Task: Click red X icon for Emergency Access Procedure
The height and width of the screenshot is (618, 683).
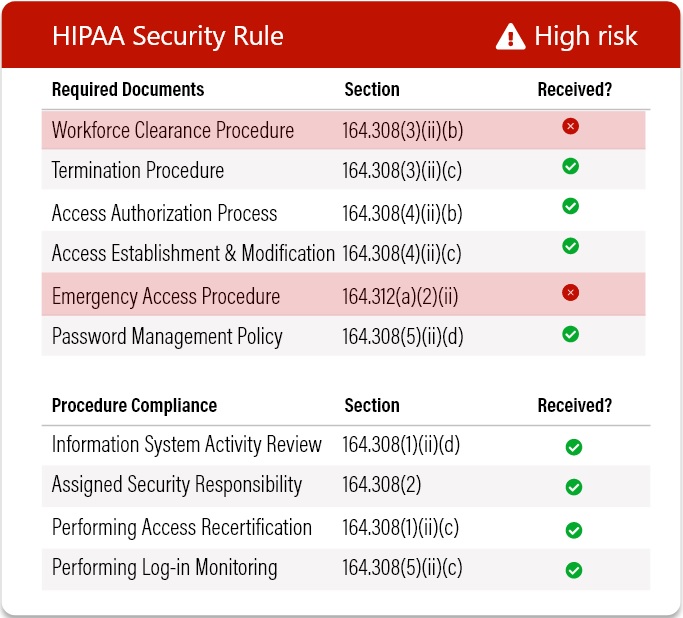Action: (570, 292)
